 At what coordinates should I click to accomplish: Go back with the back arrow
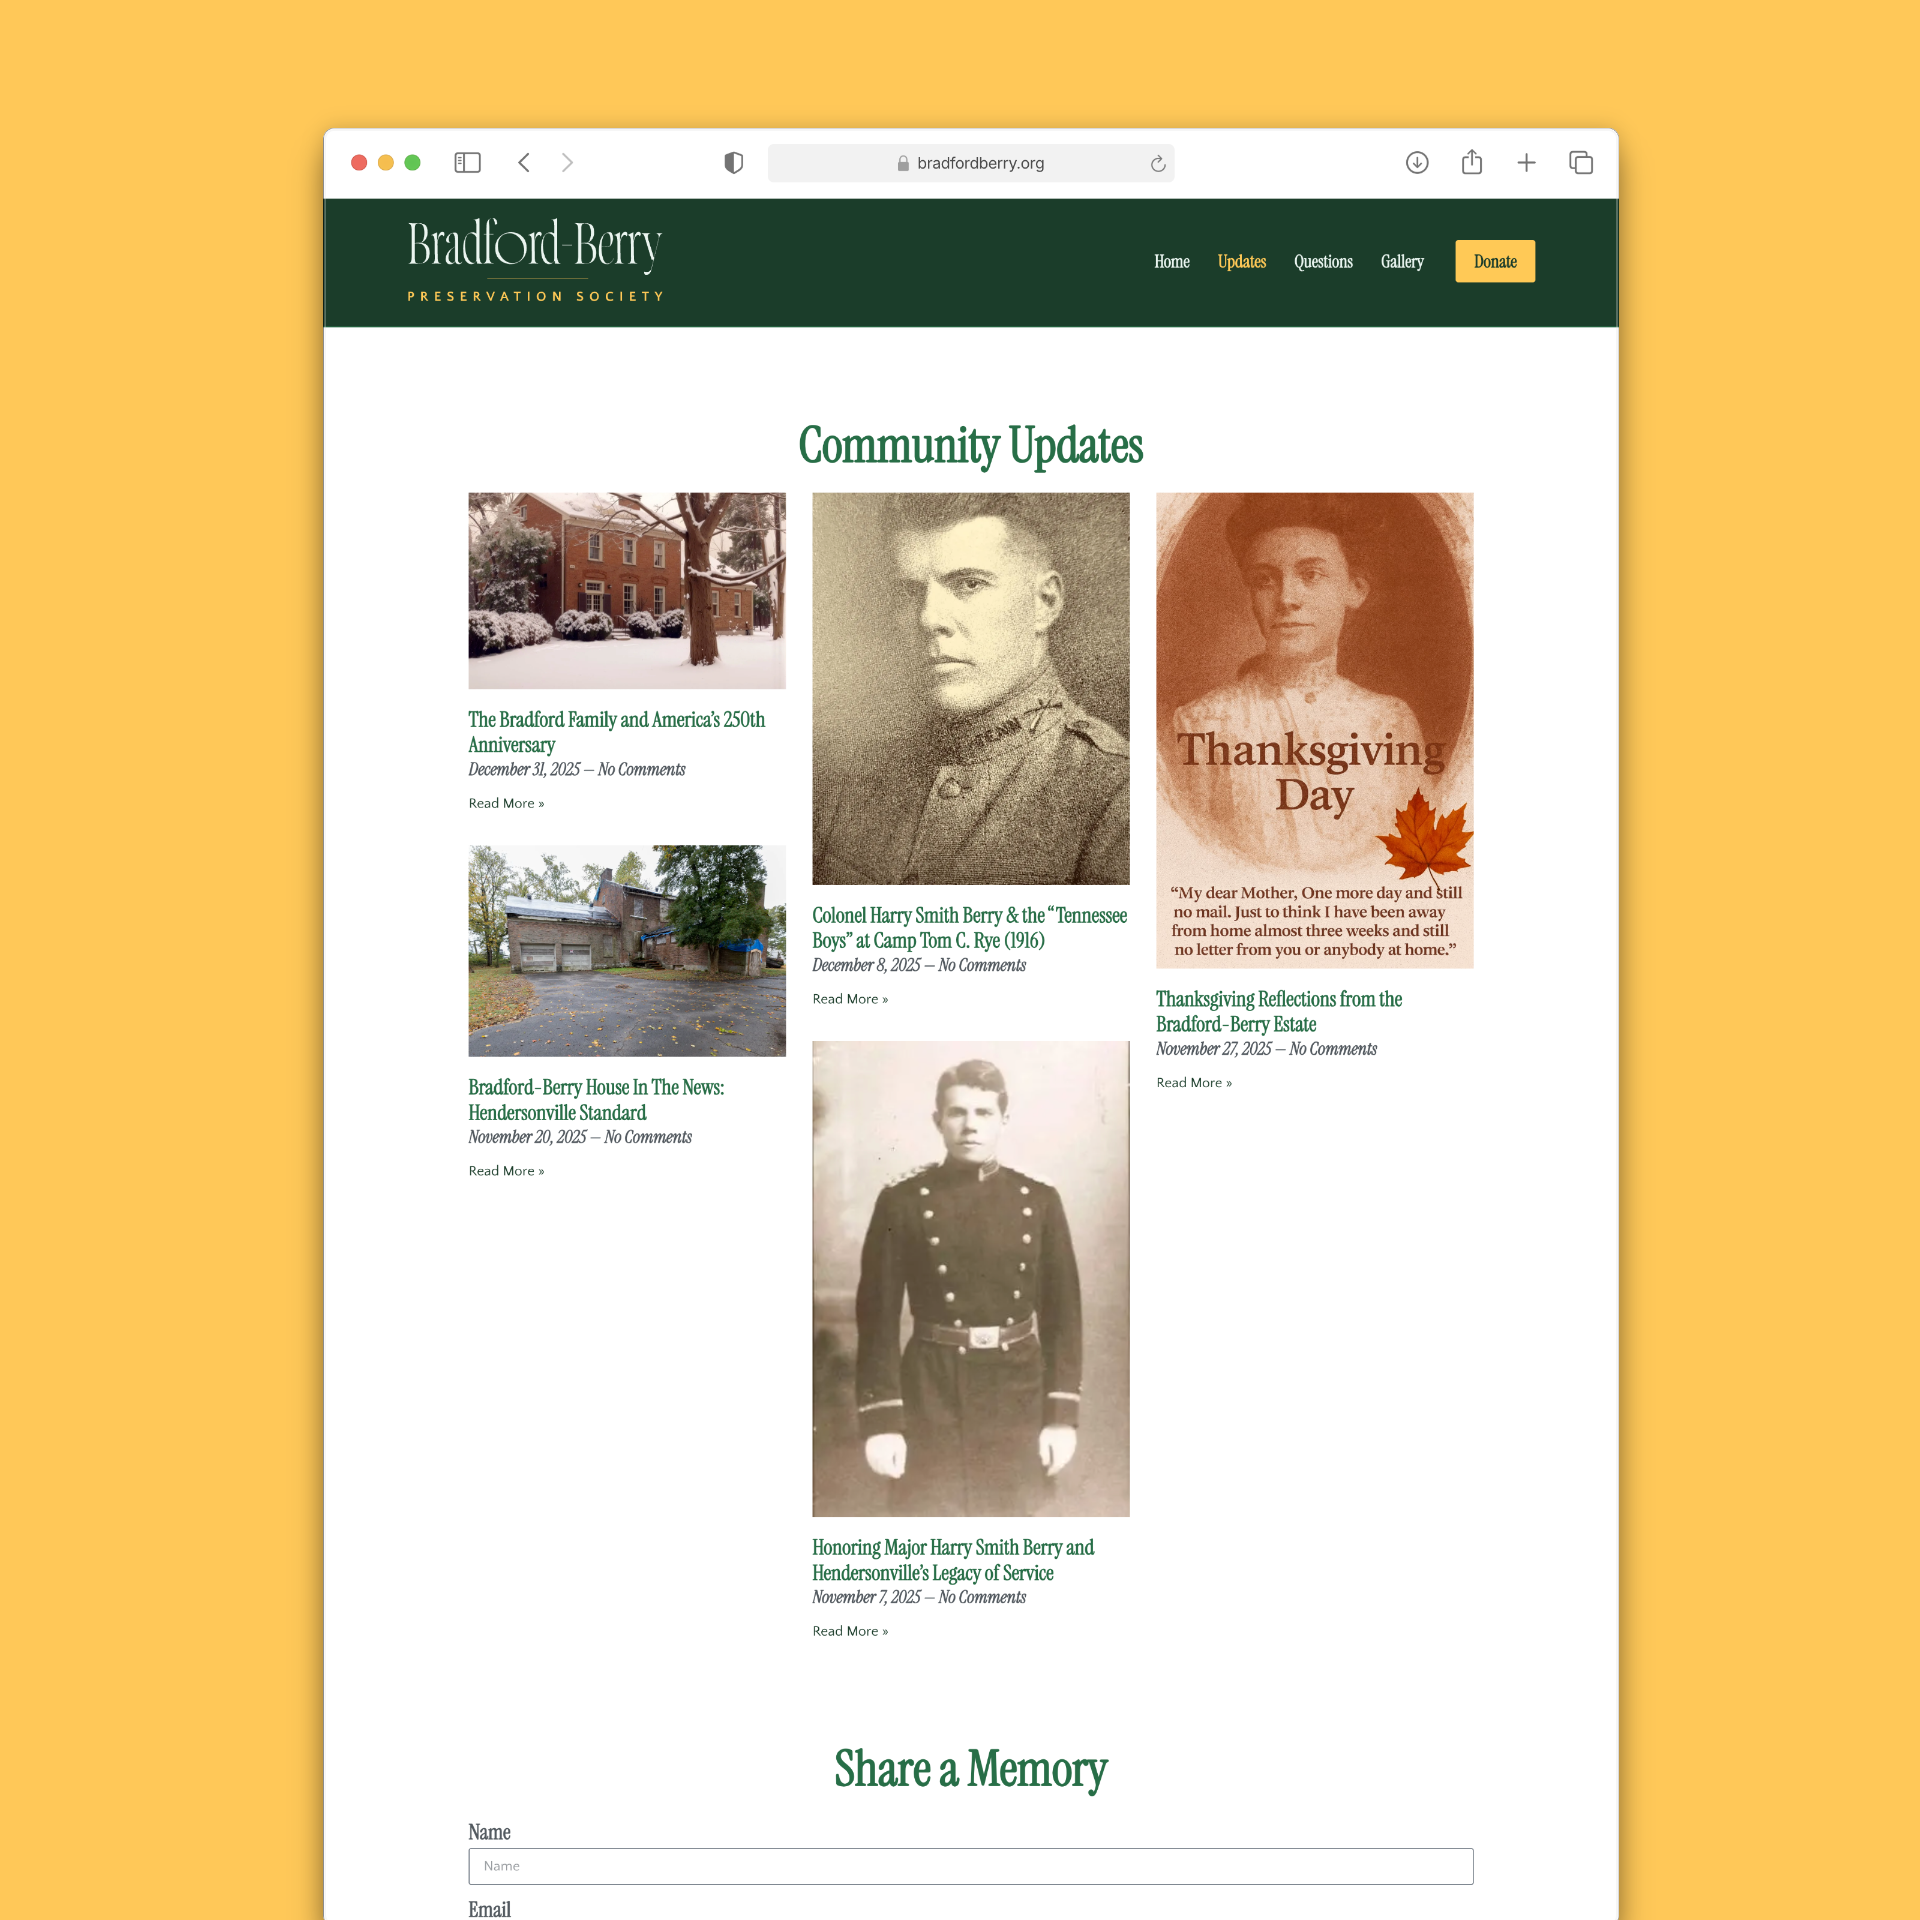pos(524,163)
